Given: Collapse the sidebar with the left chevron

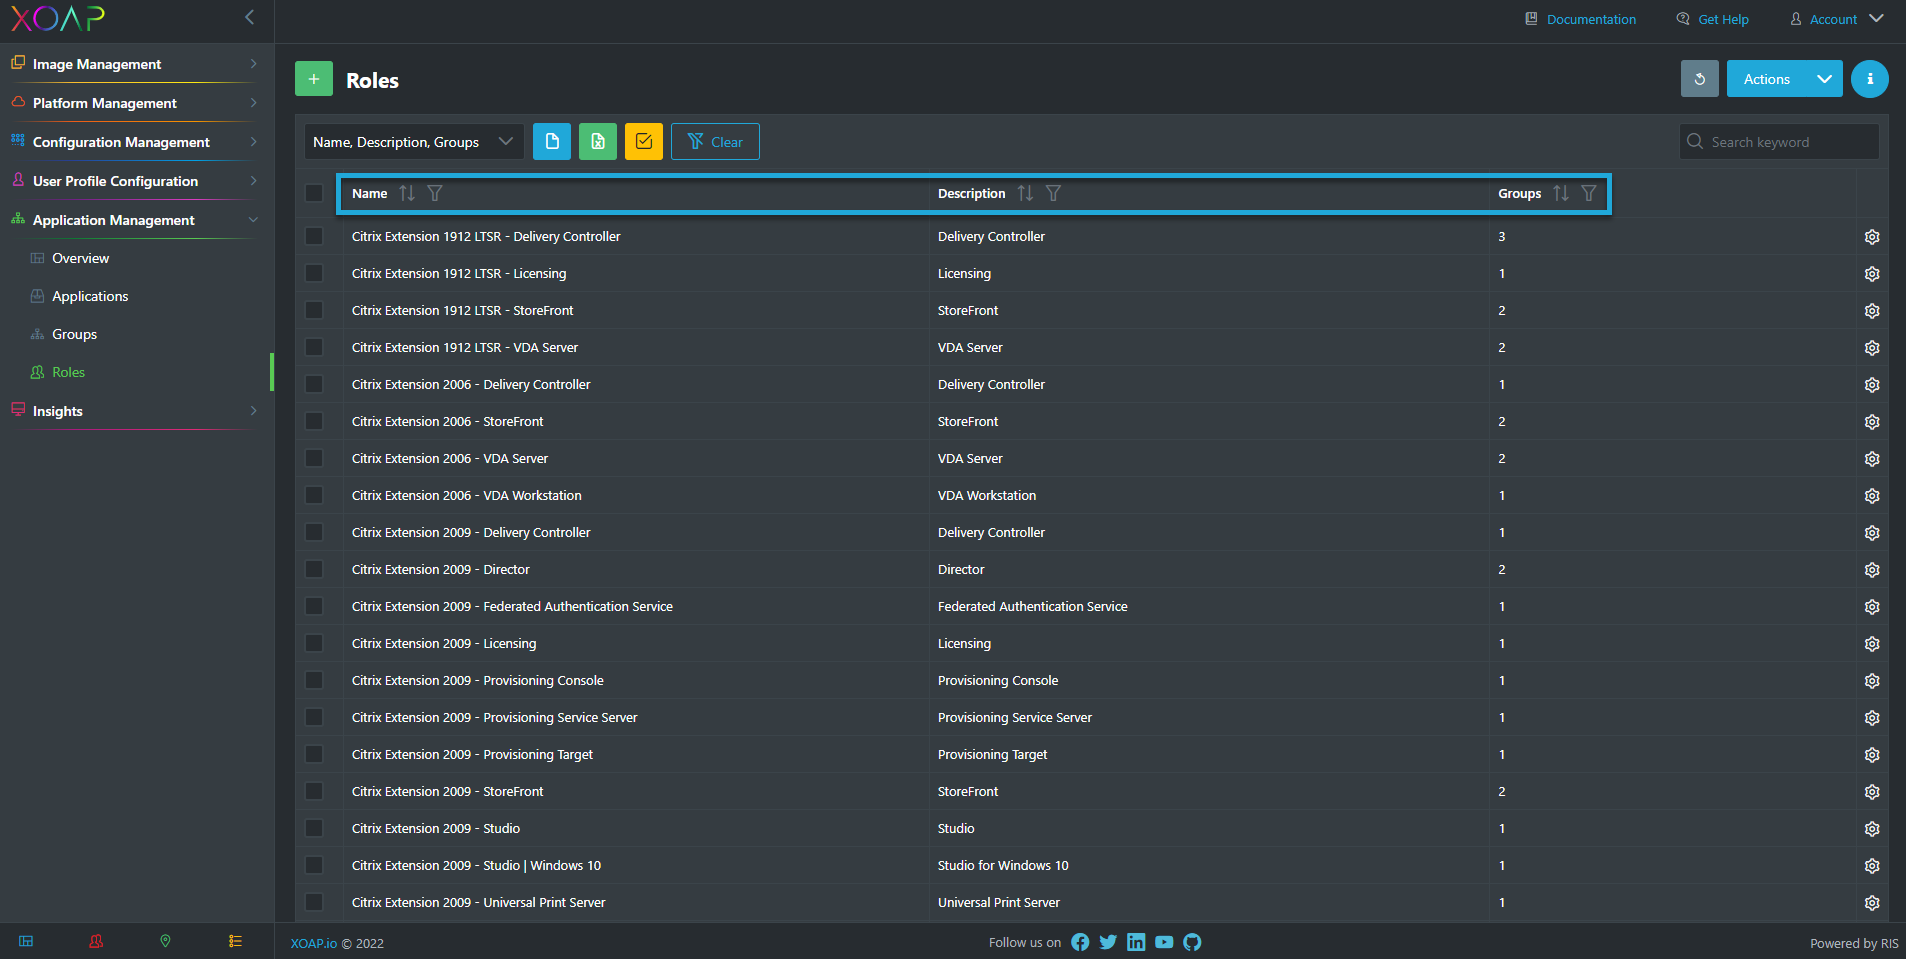Looking at the screenshot, I should pos(249,17).
